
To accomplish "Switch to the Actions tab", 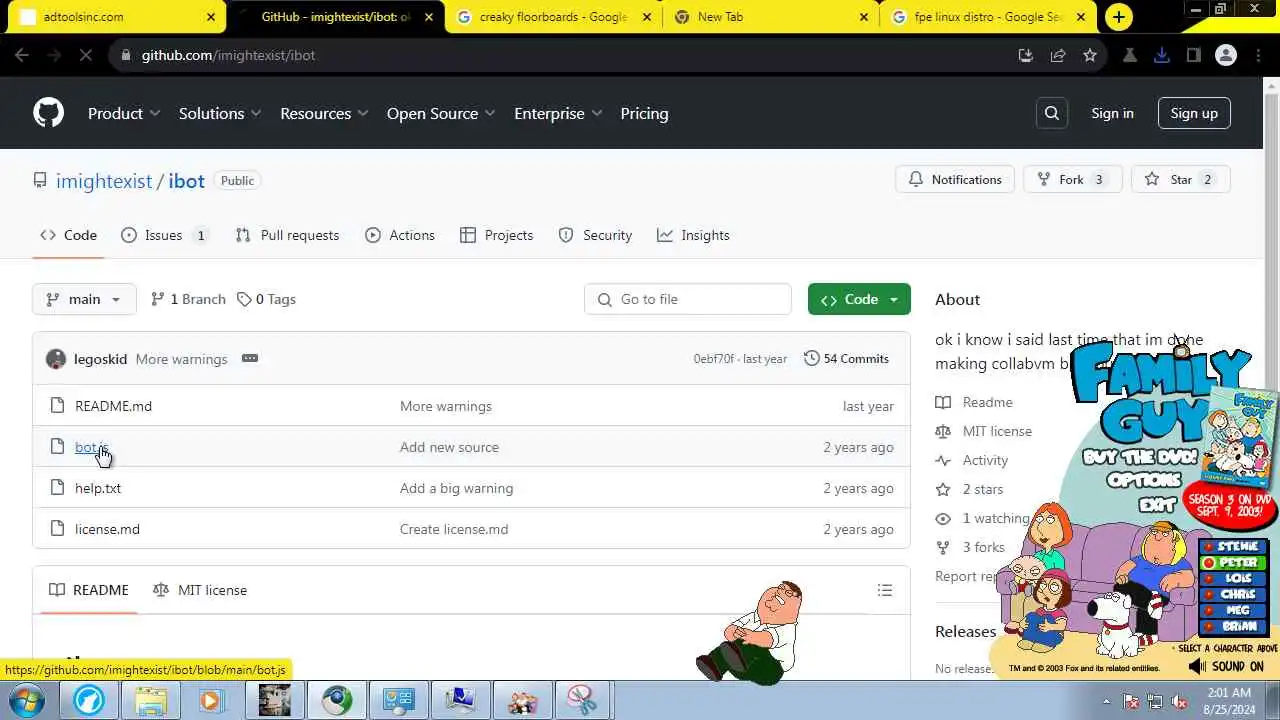I will pos(400,235).
